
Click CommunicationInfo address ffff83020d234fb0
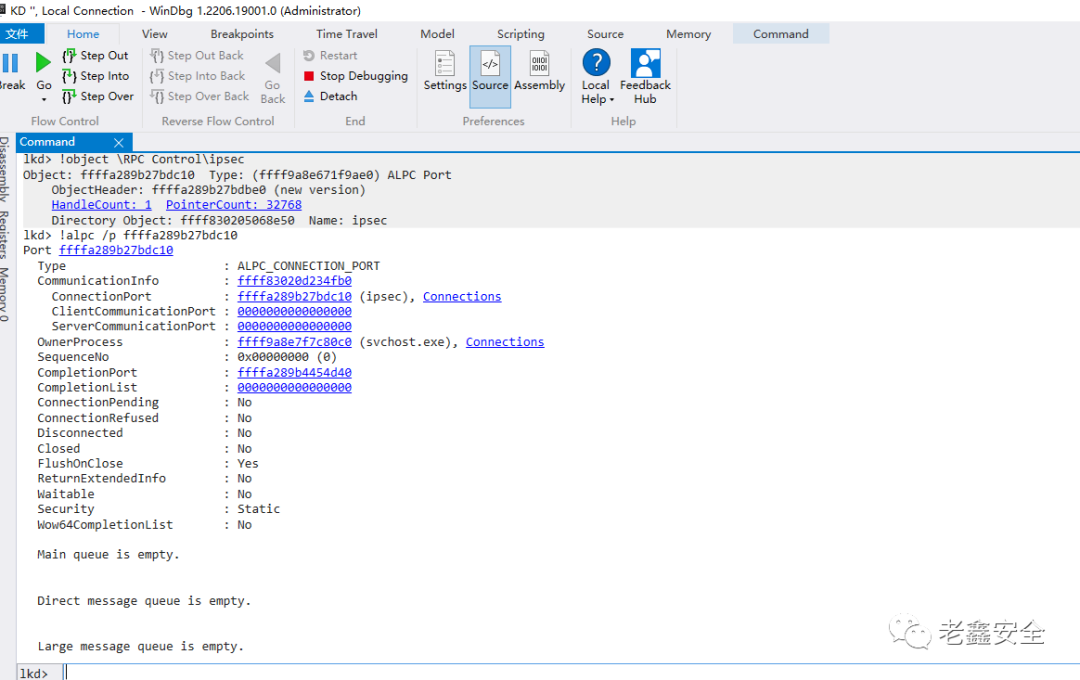click(294, 280)
